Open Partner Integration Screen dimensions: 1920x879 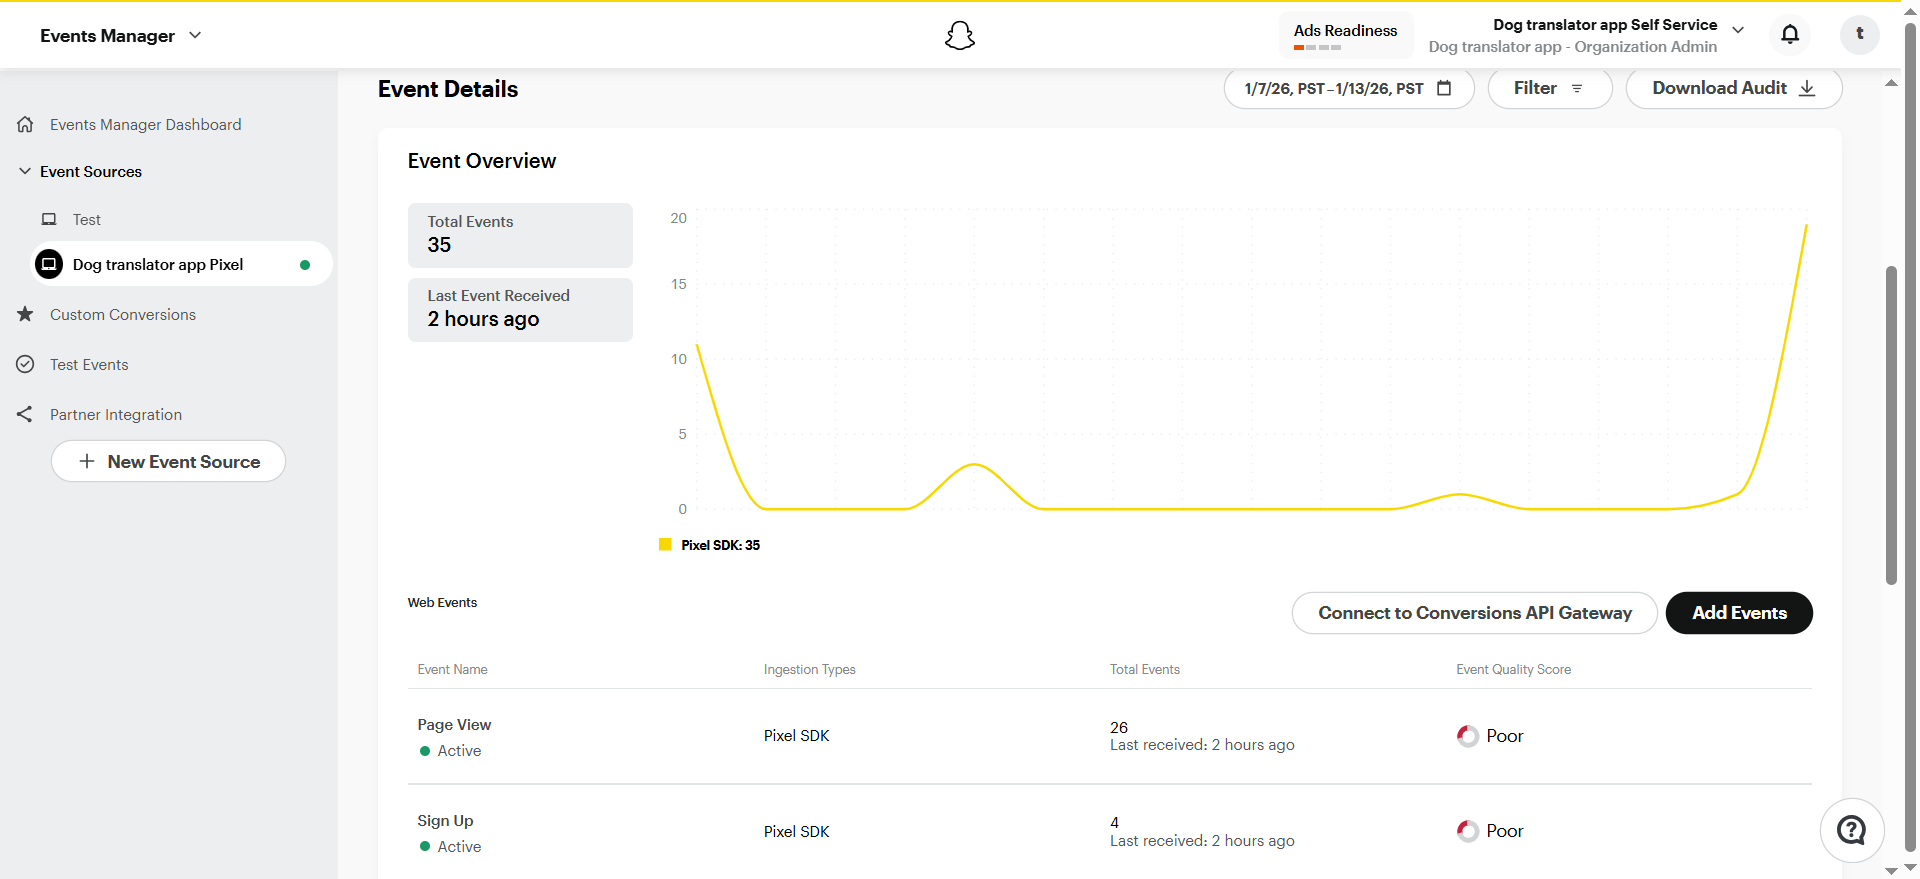click(x=116, y=414)
